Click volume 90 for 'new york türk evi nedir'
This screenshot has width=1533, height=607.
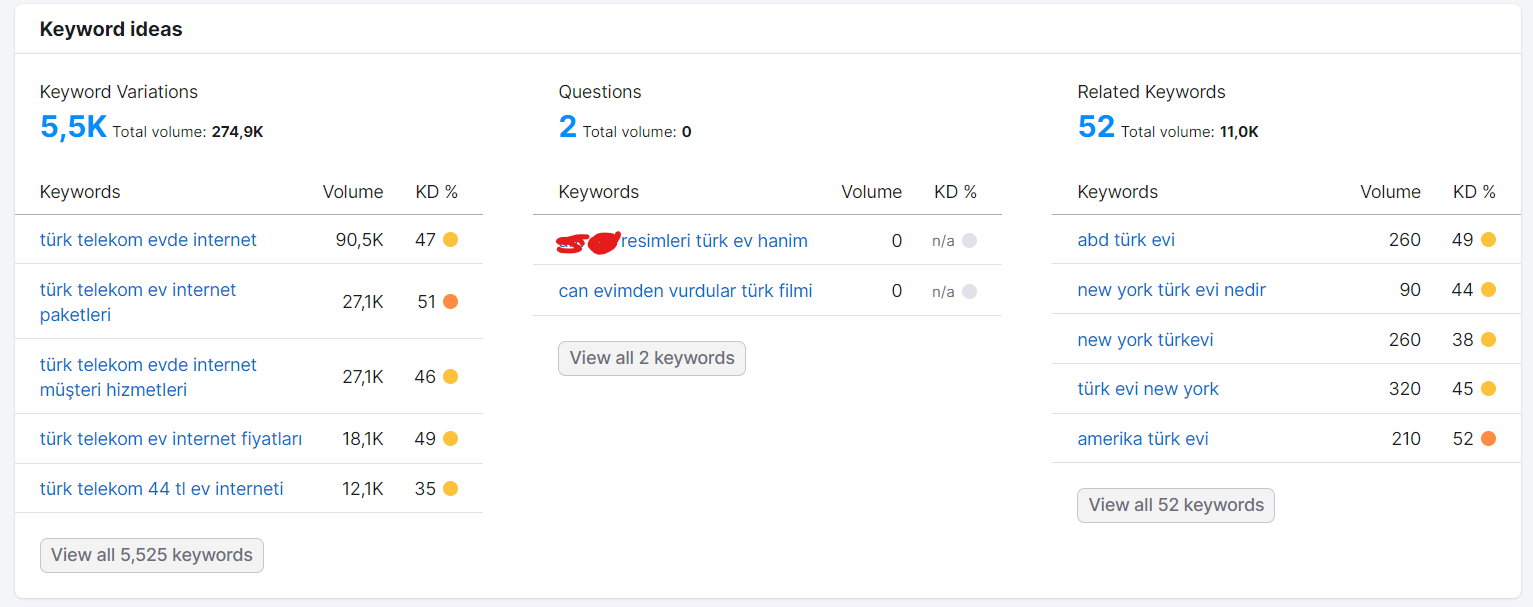(1410, 290)
